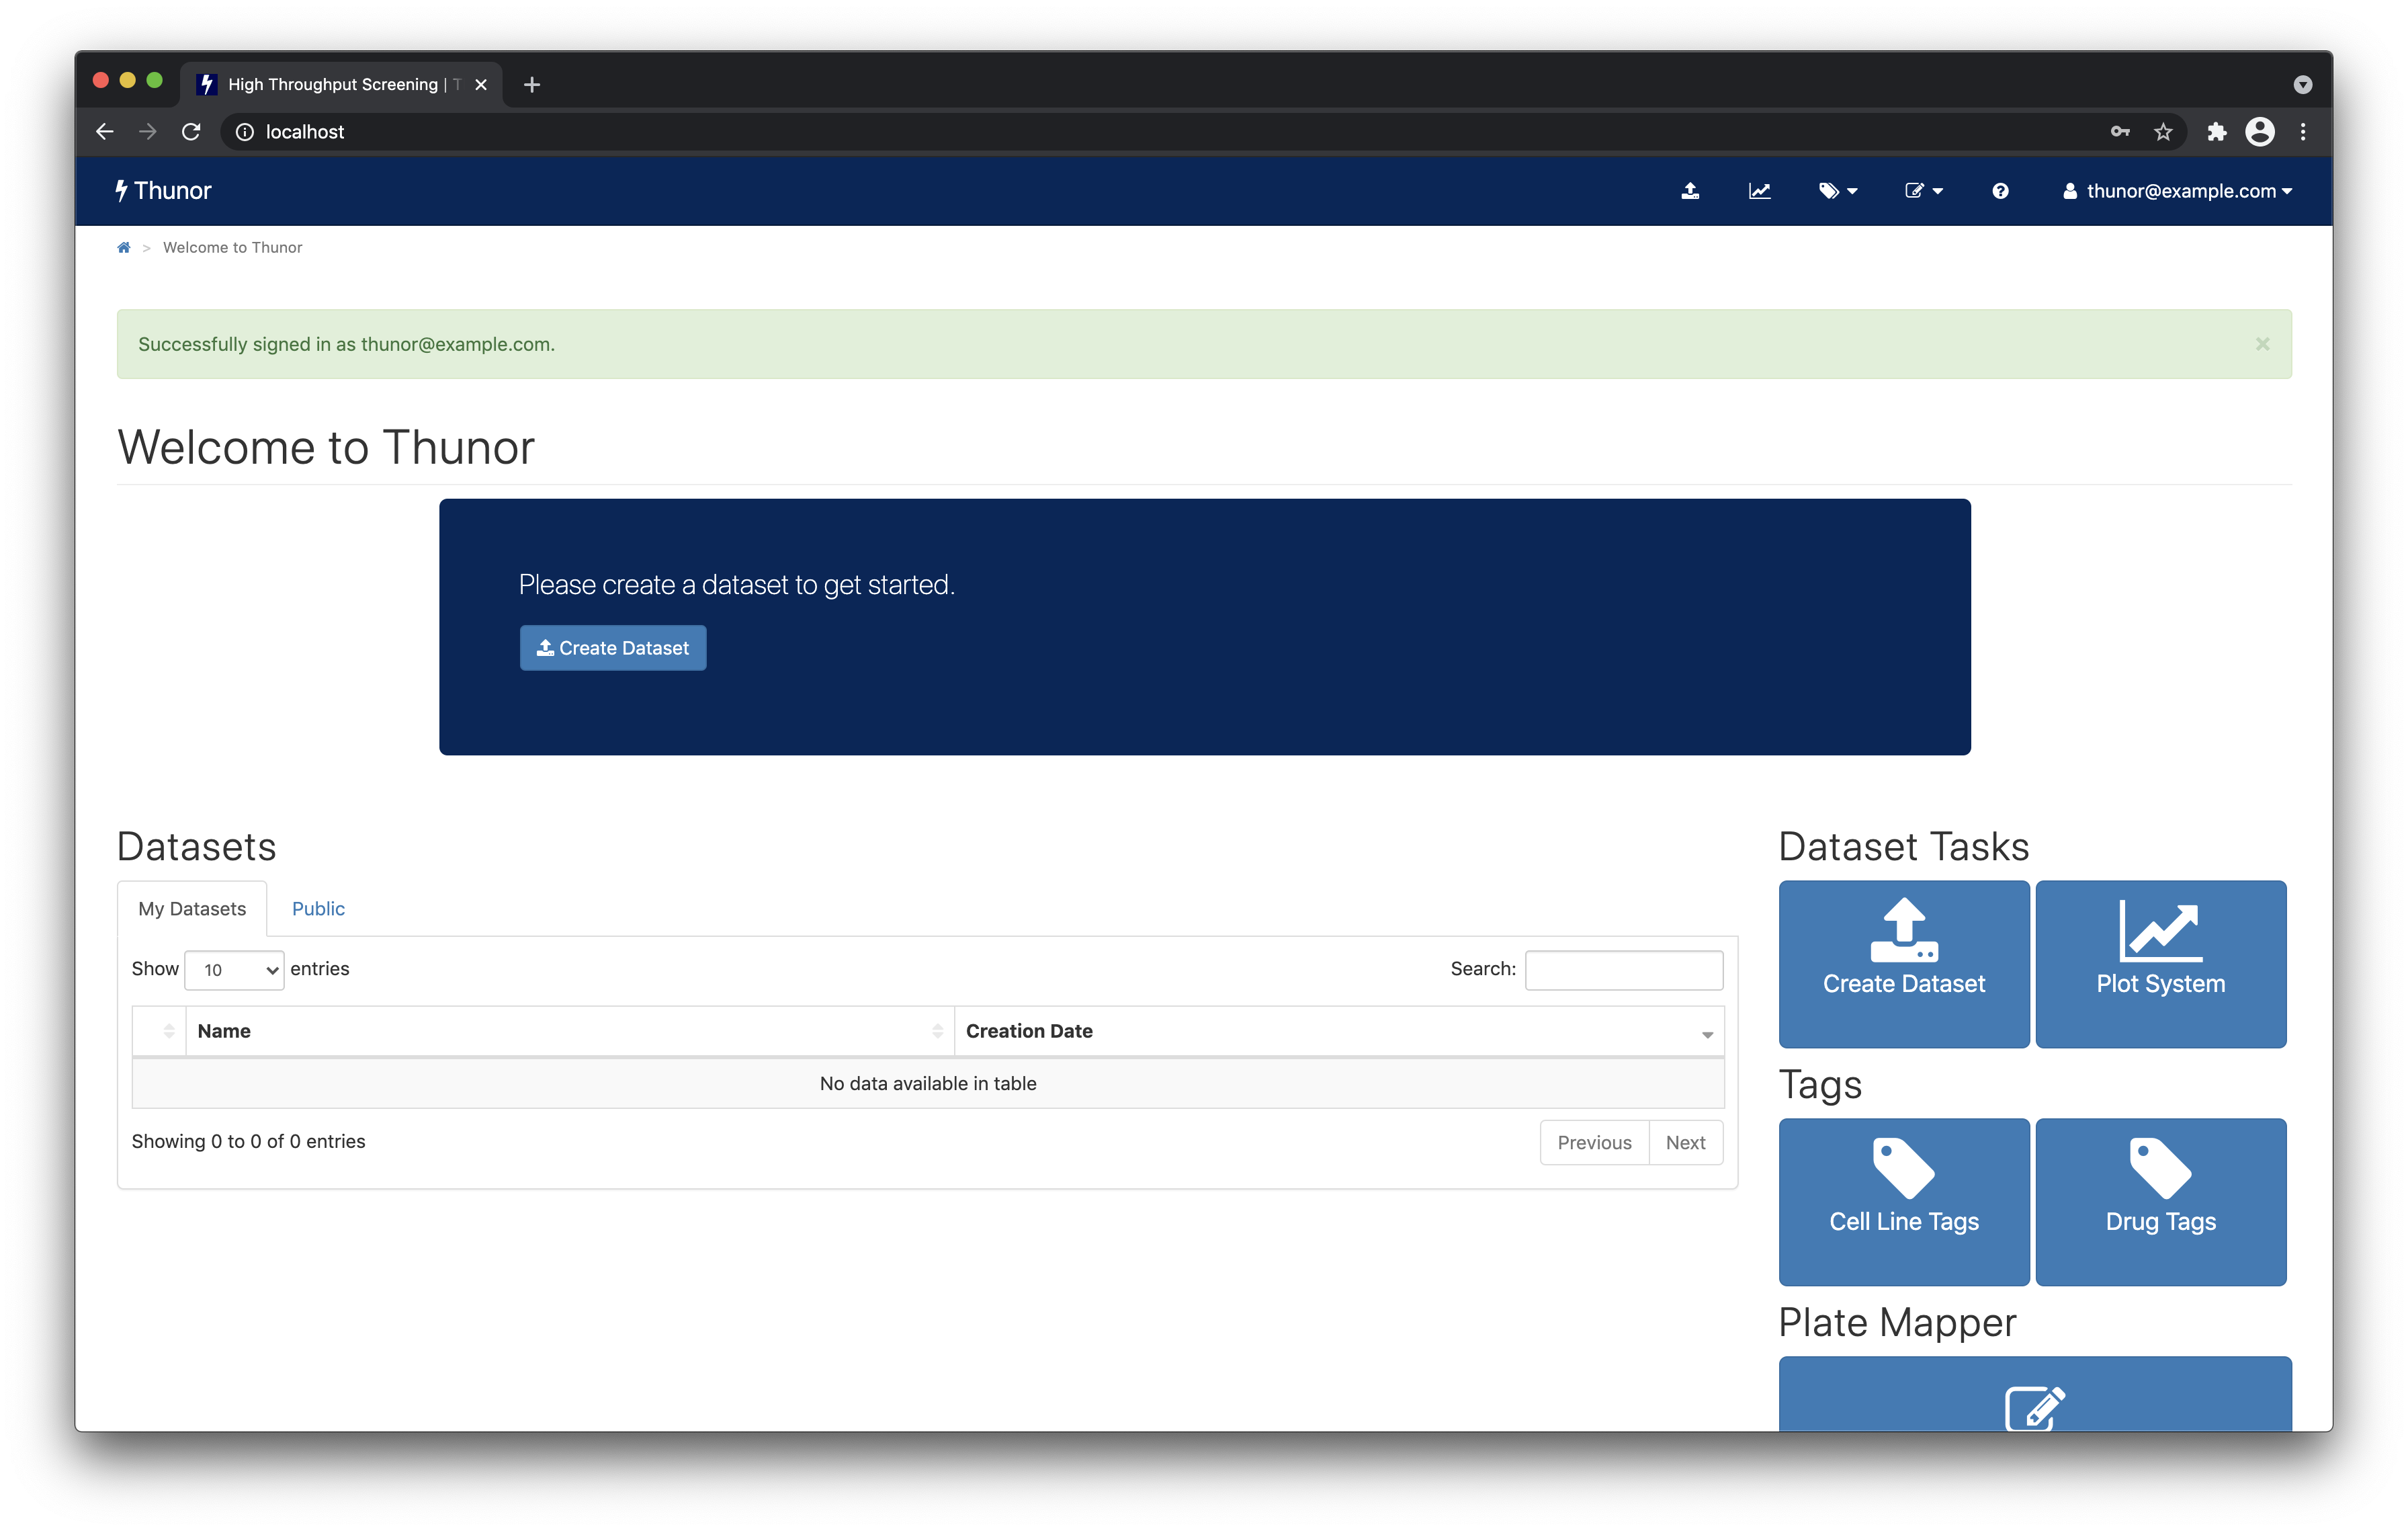Click the upload/import icon in navbar
Image resolution: width=2408 pixels, height=1531 pixels.
(1688, 190)
